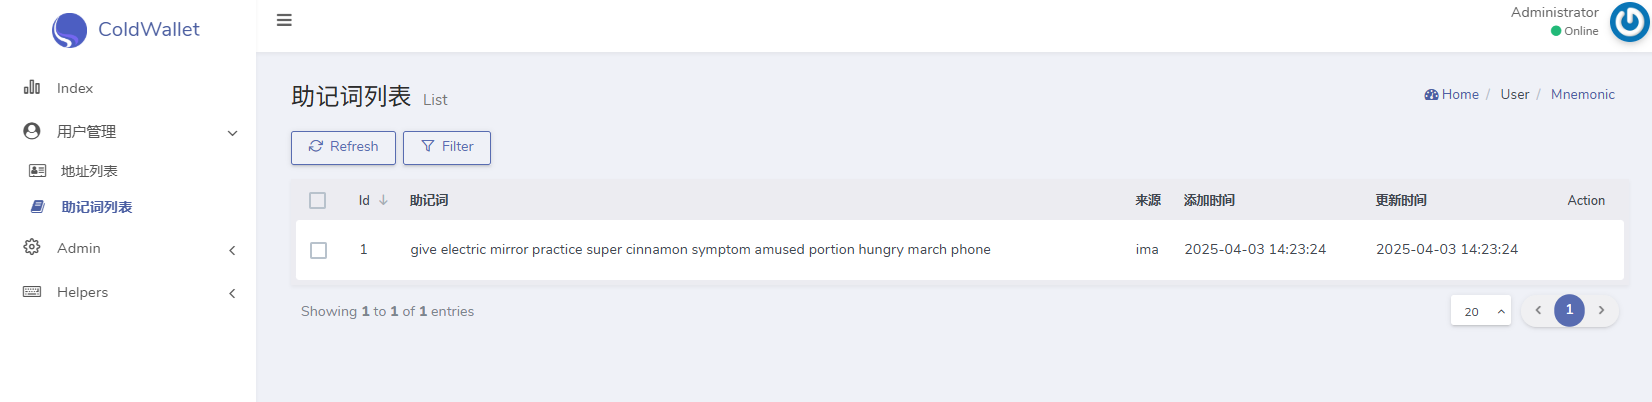This screenshot has width=1652, height=402.
Task: Click the 地址列表 address card icon
Action: [x=38, y=171]
